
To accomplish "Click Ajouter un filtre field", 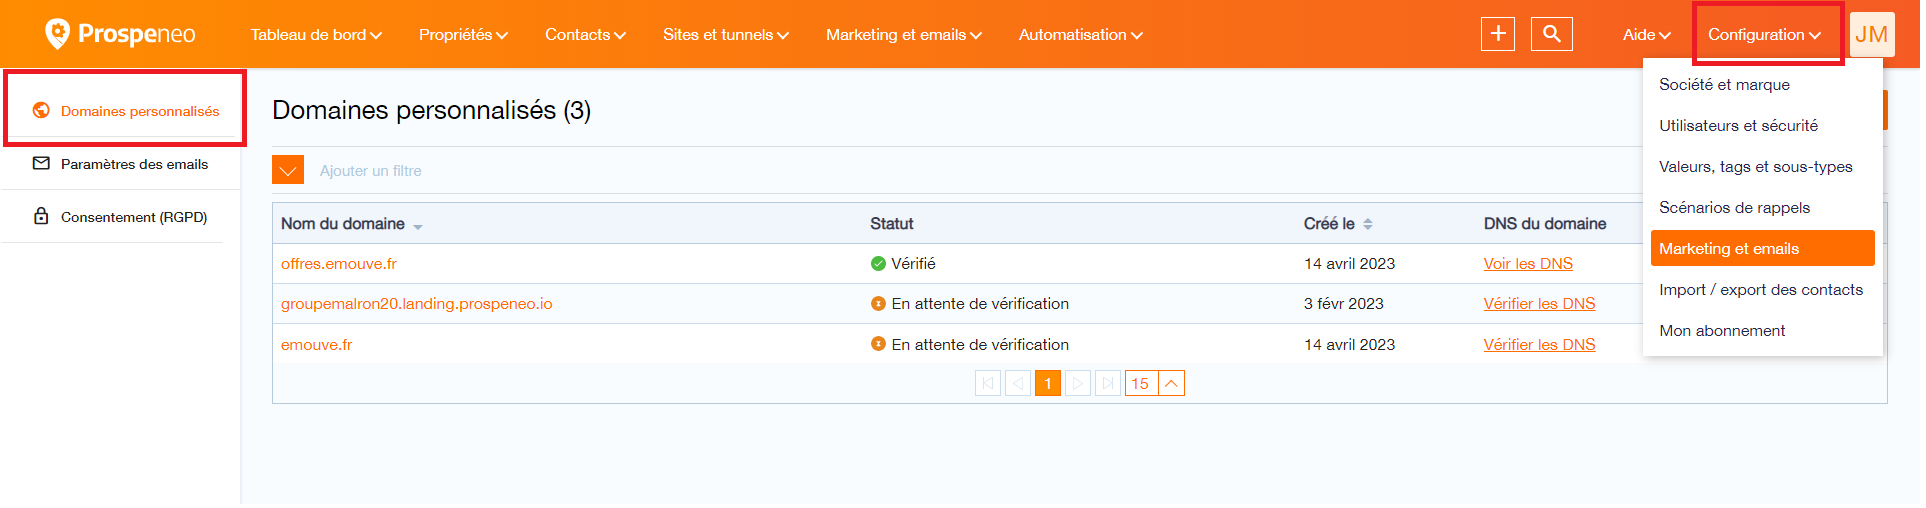I will [x=371, y=171].
